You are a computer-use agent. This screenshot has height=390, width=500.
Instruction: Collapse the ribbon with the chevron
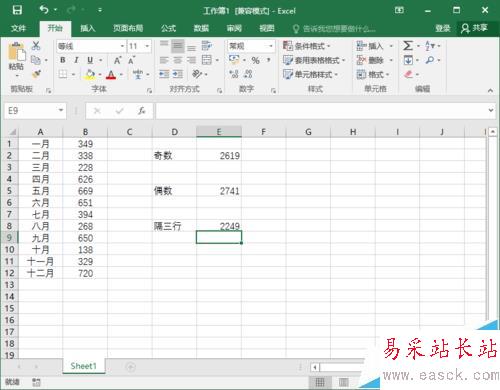(490, 90)
